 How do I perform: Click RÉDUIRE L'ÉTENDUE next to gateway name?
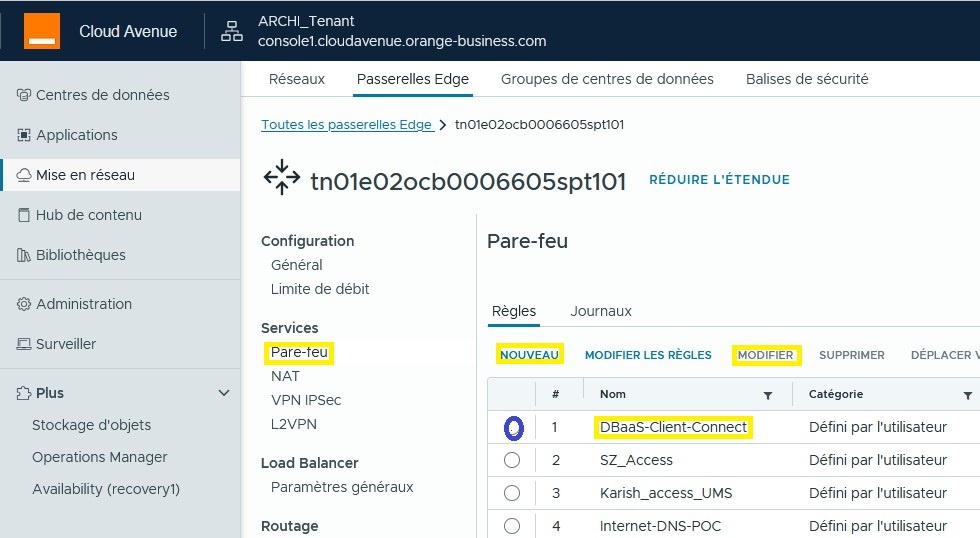click(x=719, y=180)
